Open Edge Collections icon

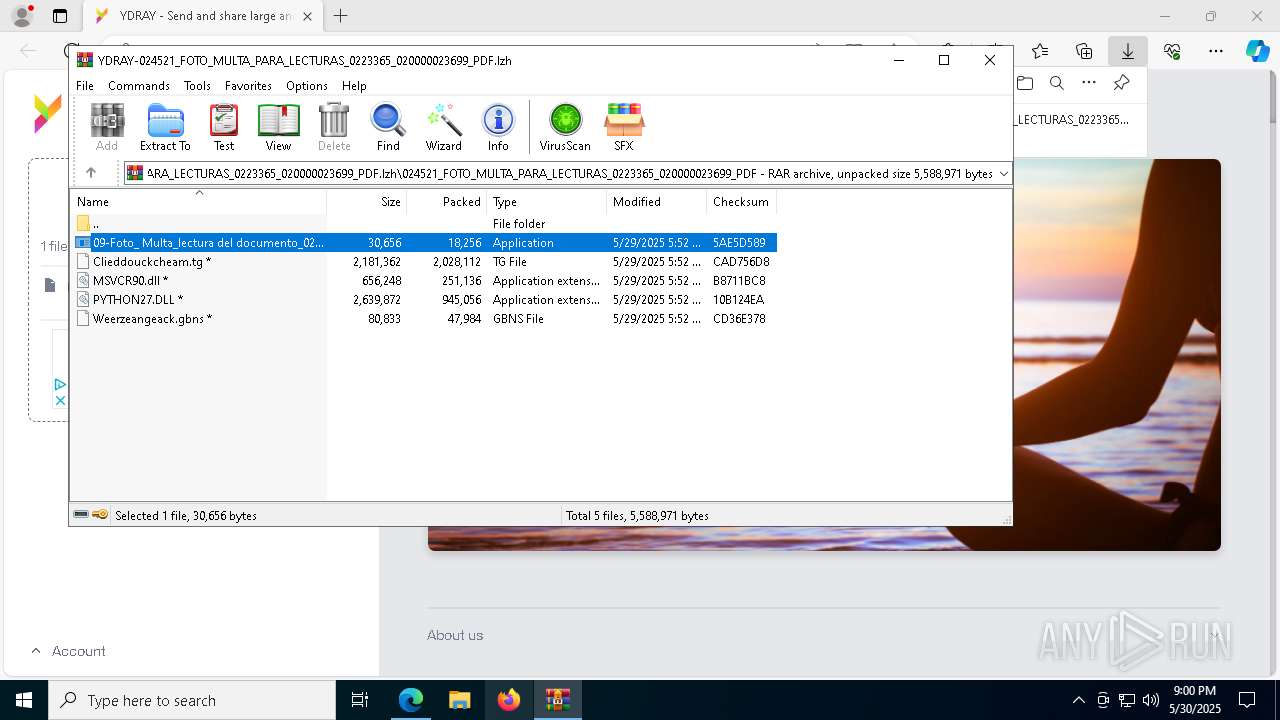click(x=1084, y=51)
